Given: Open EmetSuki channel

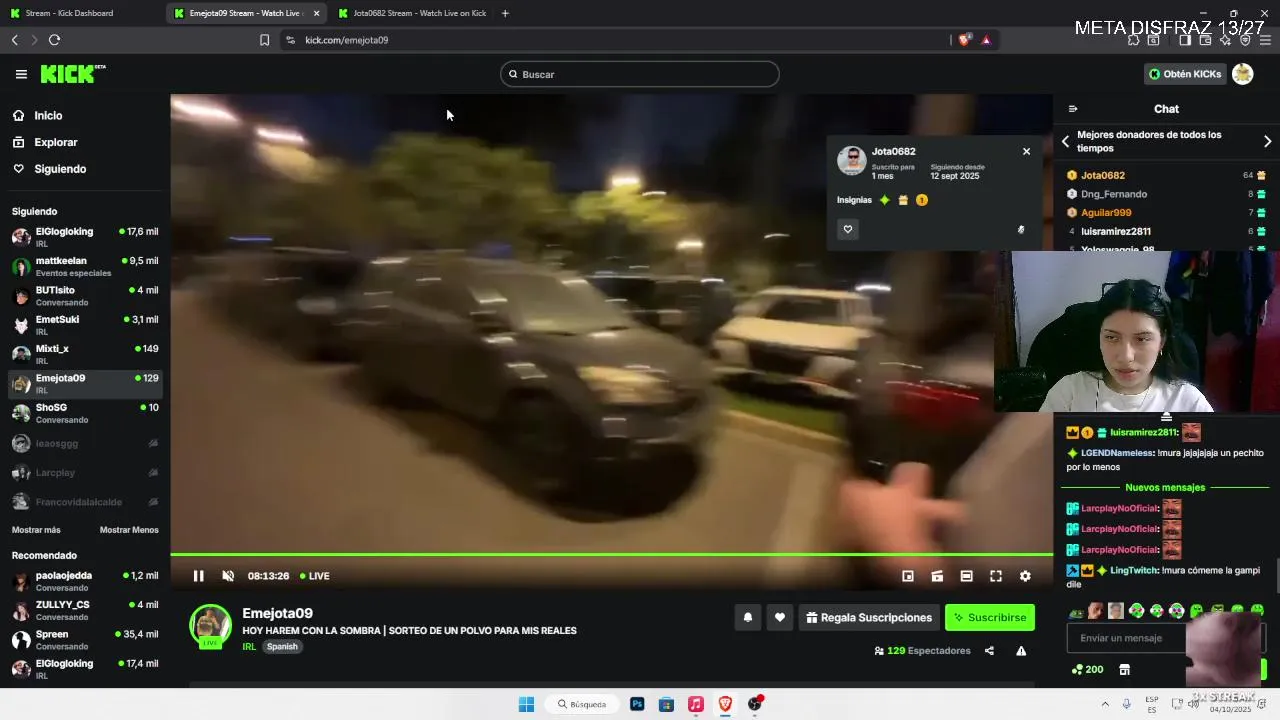Looking at the screenshot, I should point(84,325).
